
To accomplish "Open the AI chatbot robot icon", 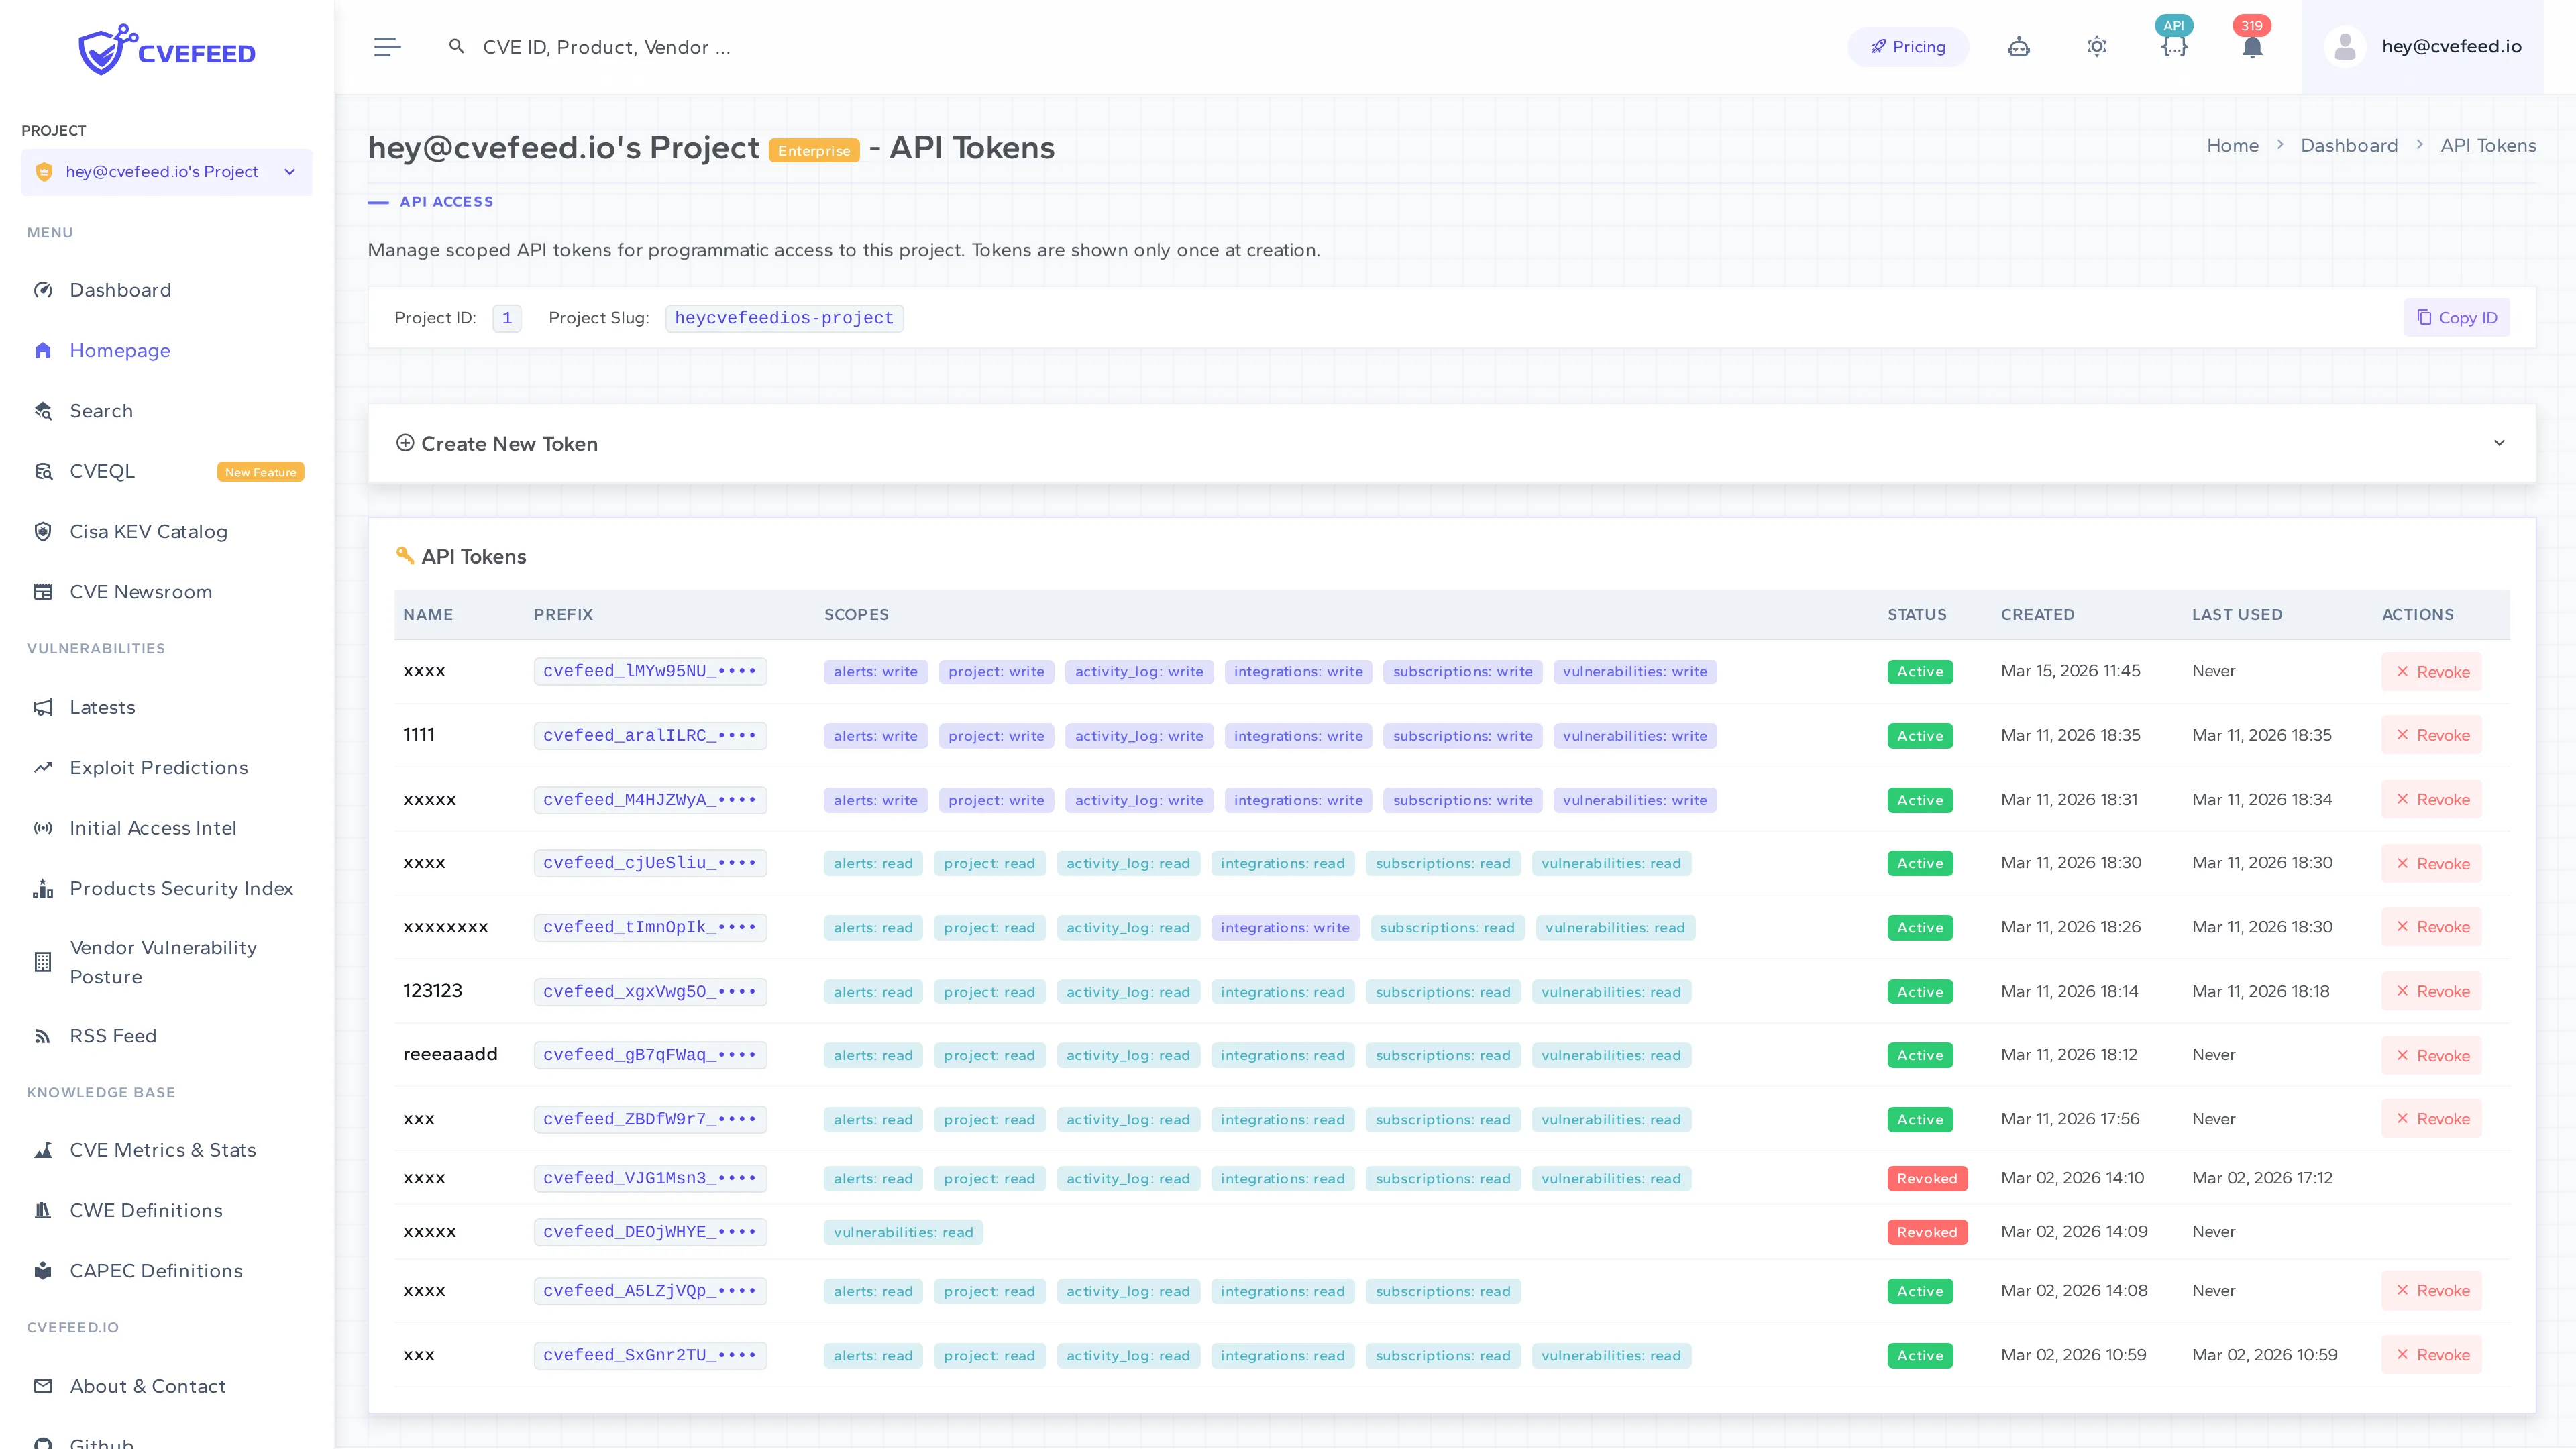I will [2018, 46].
